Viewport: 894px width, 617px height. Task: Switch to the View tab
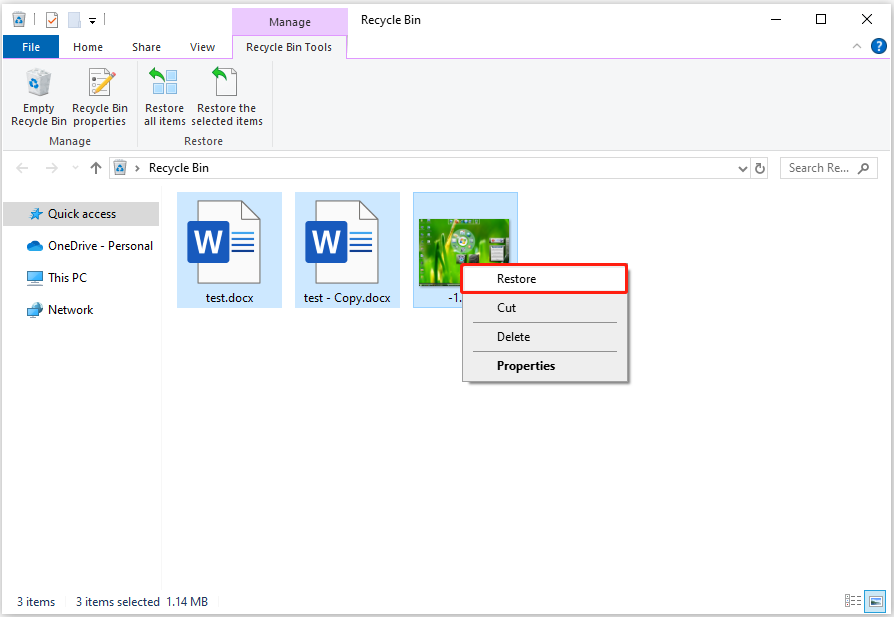(202, 47)
